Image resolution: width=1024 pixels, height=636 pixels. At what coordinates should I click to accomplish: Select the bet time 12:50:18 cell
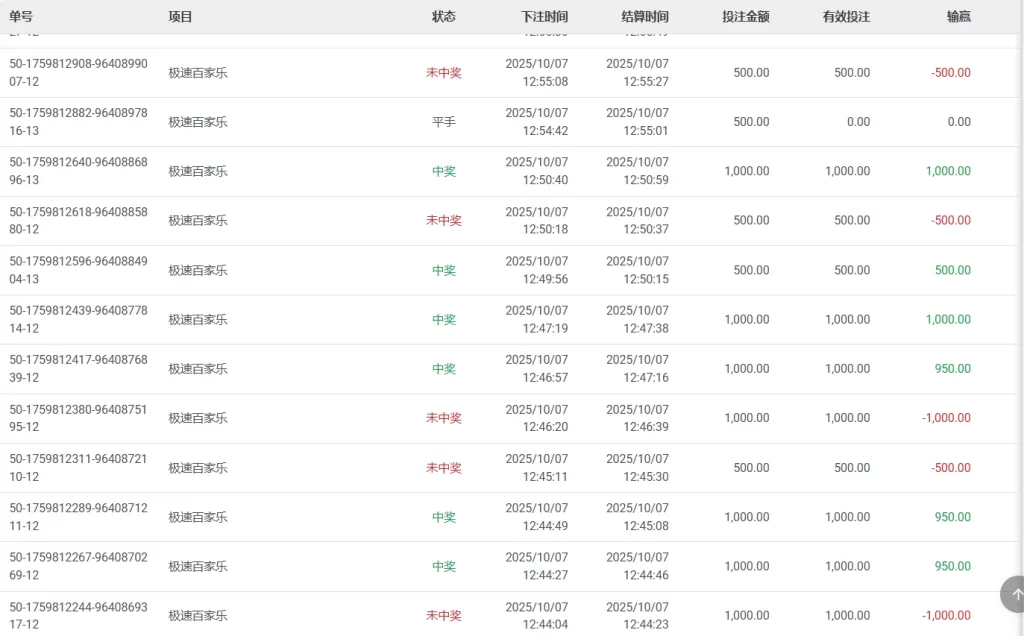click(537, 221)
